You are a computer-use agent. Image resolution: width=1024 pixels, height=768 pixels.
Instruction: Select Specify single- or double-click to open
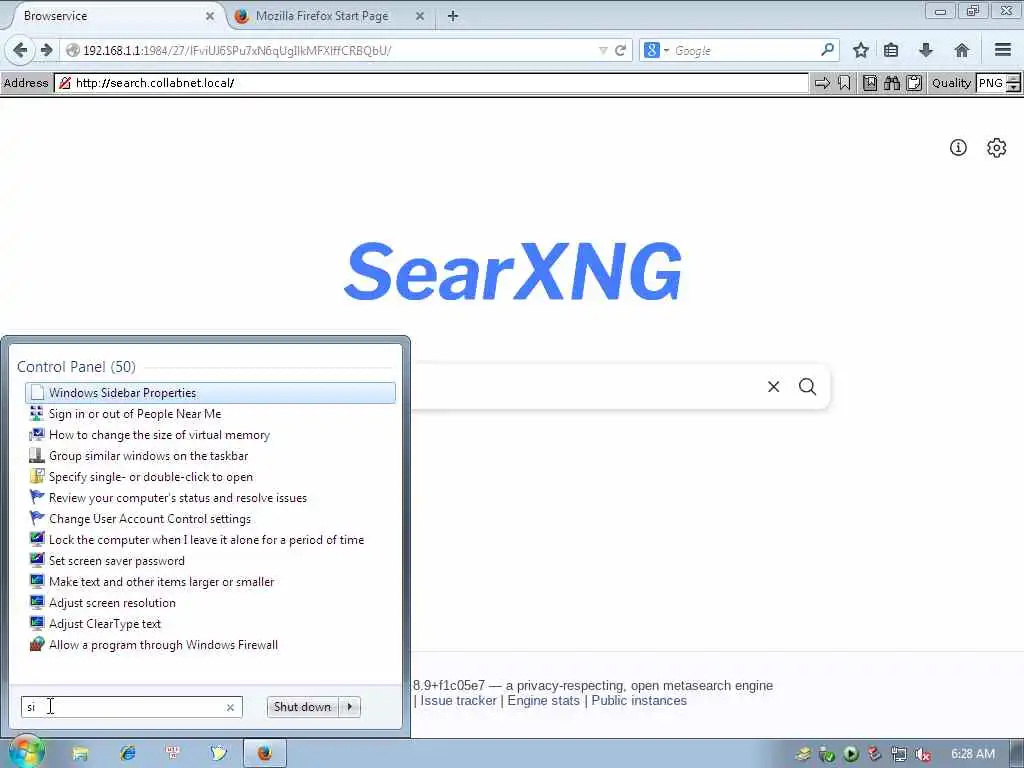pos(210,477)
